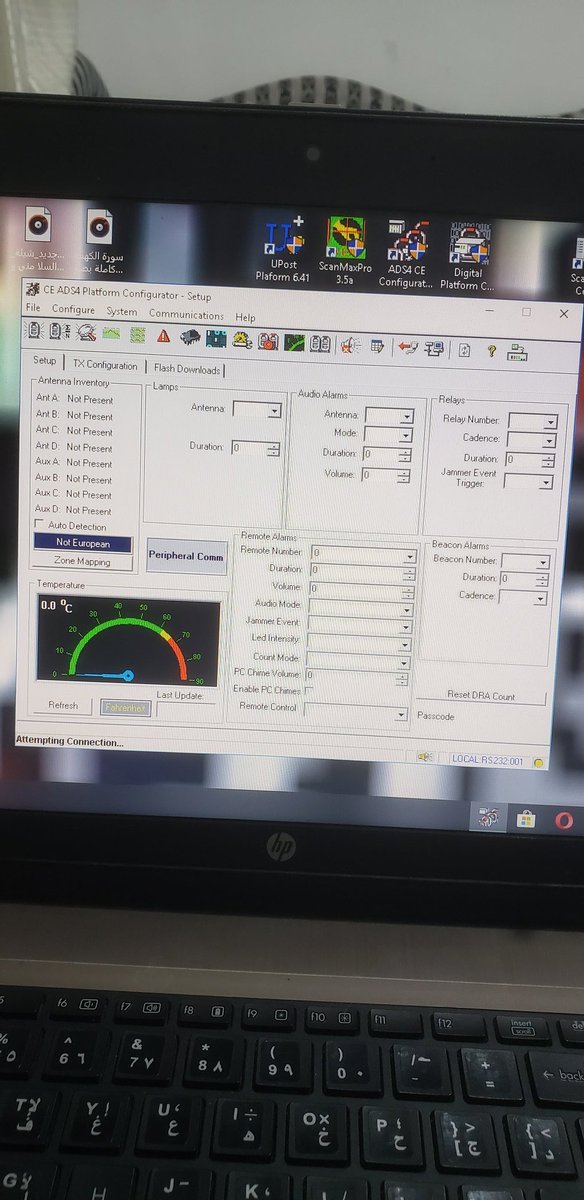Click the green oscilloscope trace toolbar icon
584x1200 pixels.
[294, 341]
